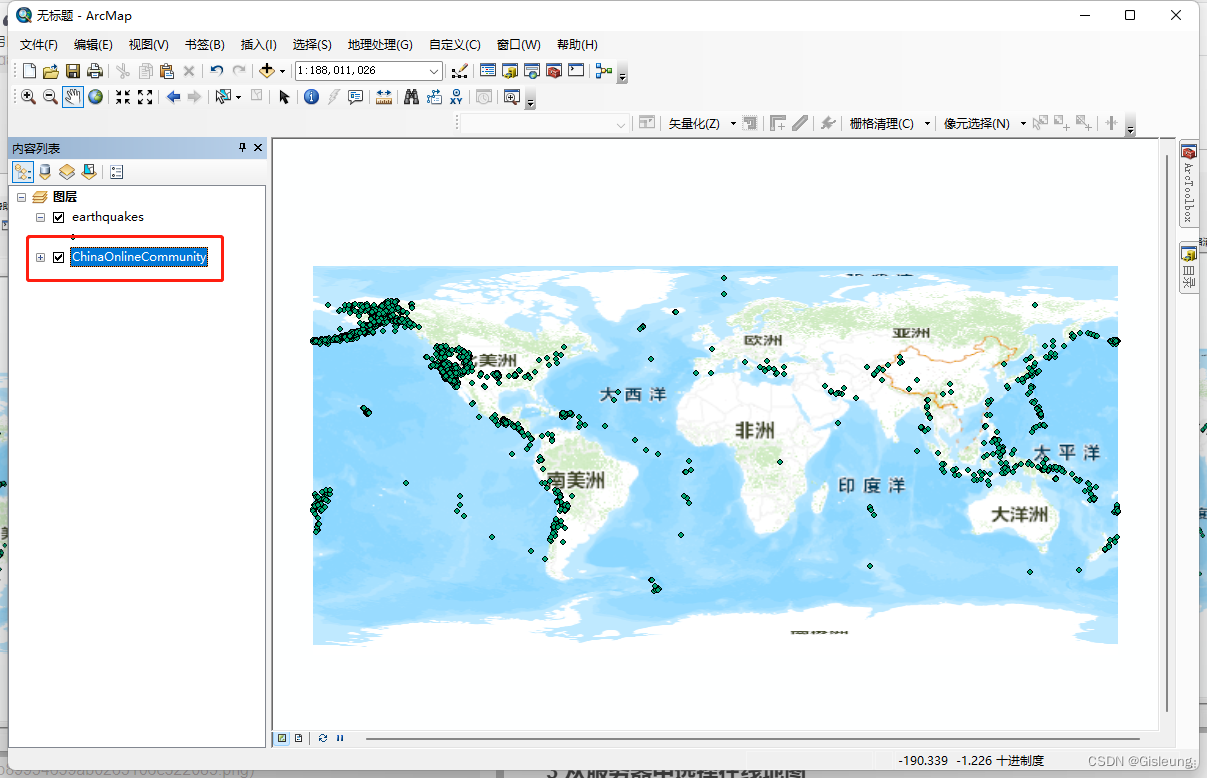This screenshot has height=778, width=1207.
Task: Click the New map document icon
Action: click(x=29, y=71)
